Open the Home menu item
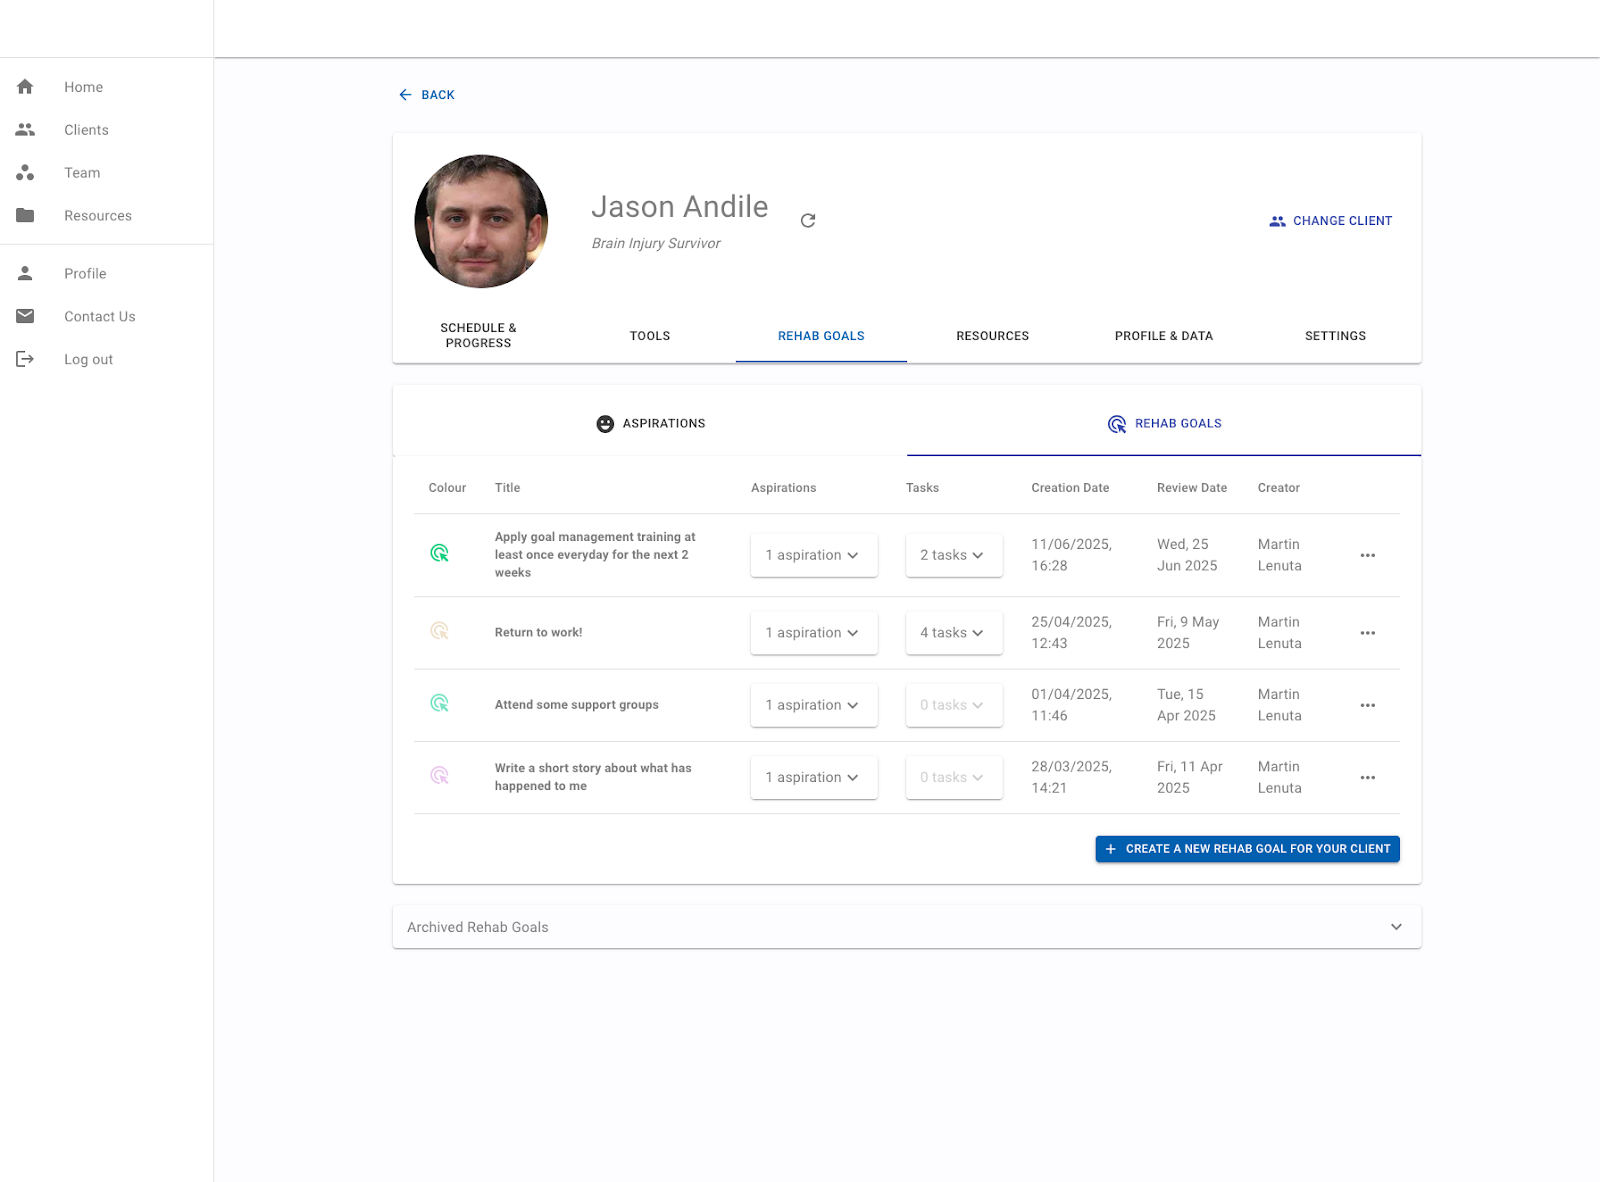Screen dimensions: 1600x1182 pyautogui.click(x=106, y=87)
